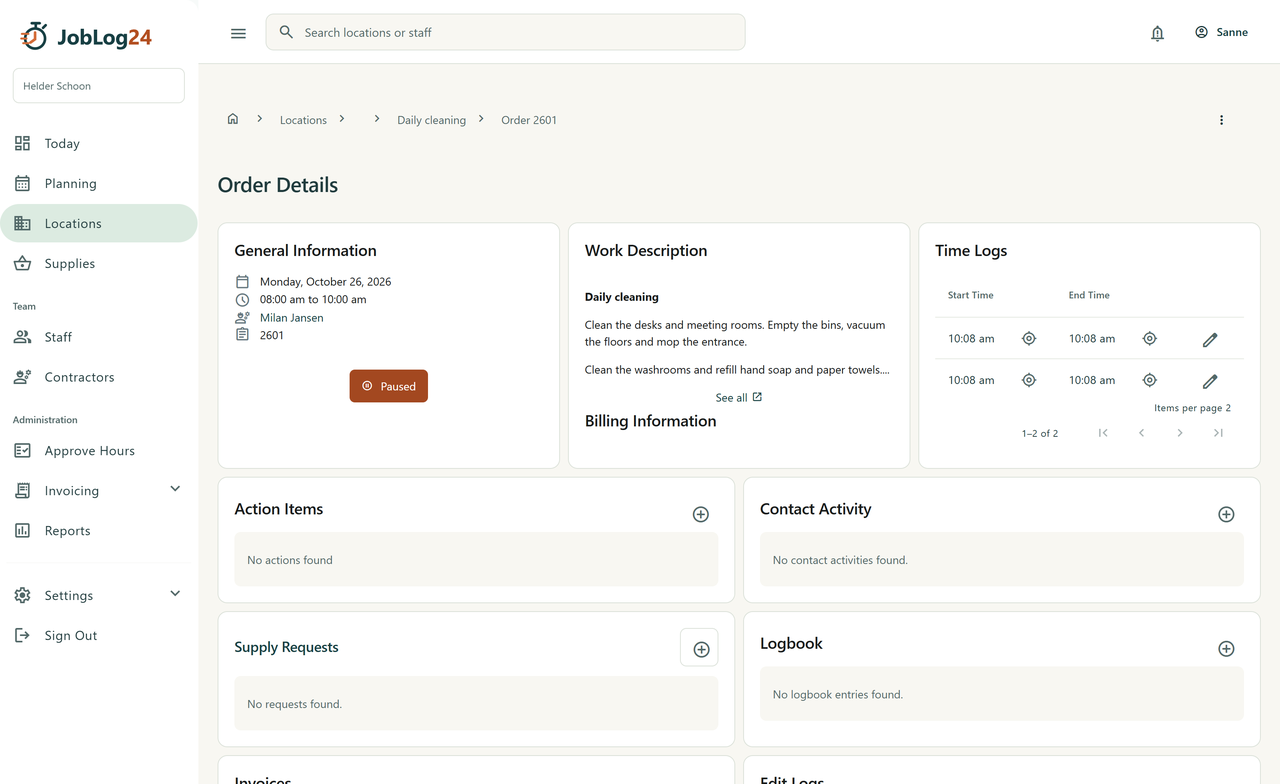Click Sign Out in sidebar
Viewport: 1280px width, 784px height.
coord(99,636)
